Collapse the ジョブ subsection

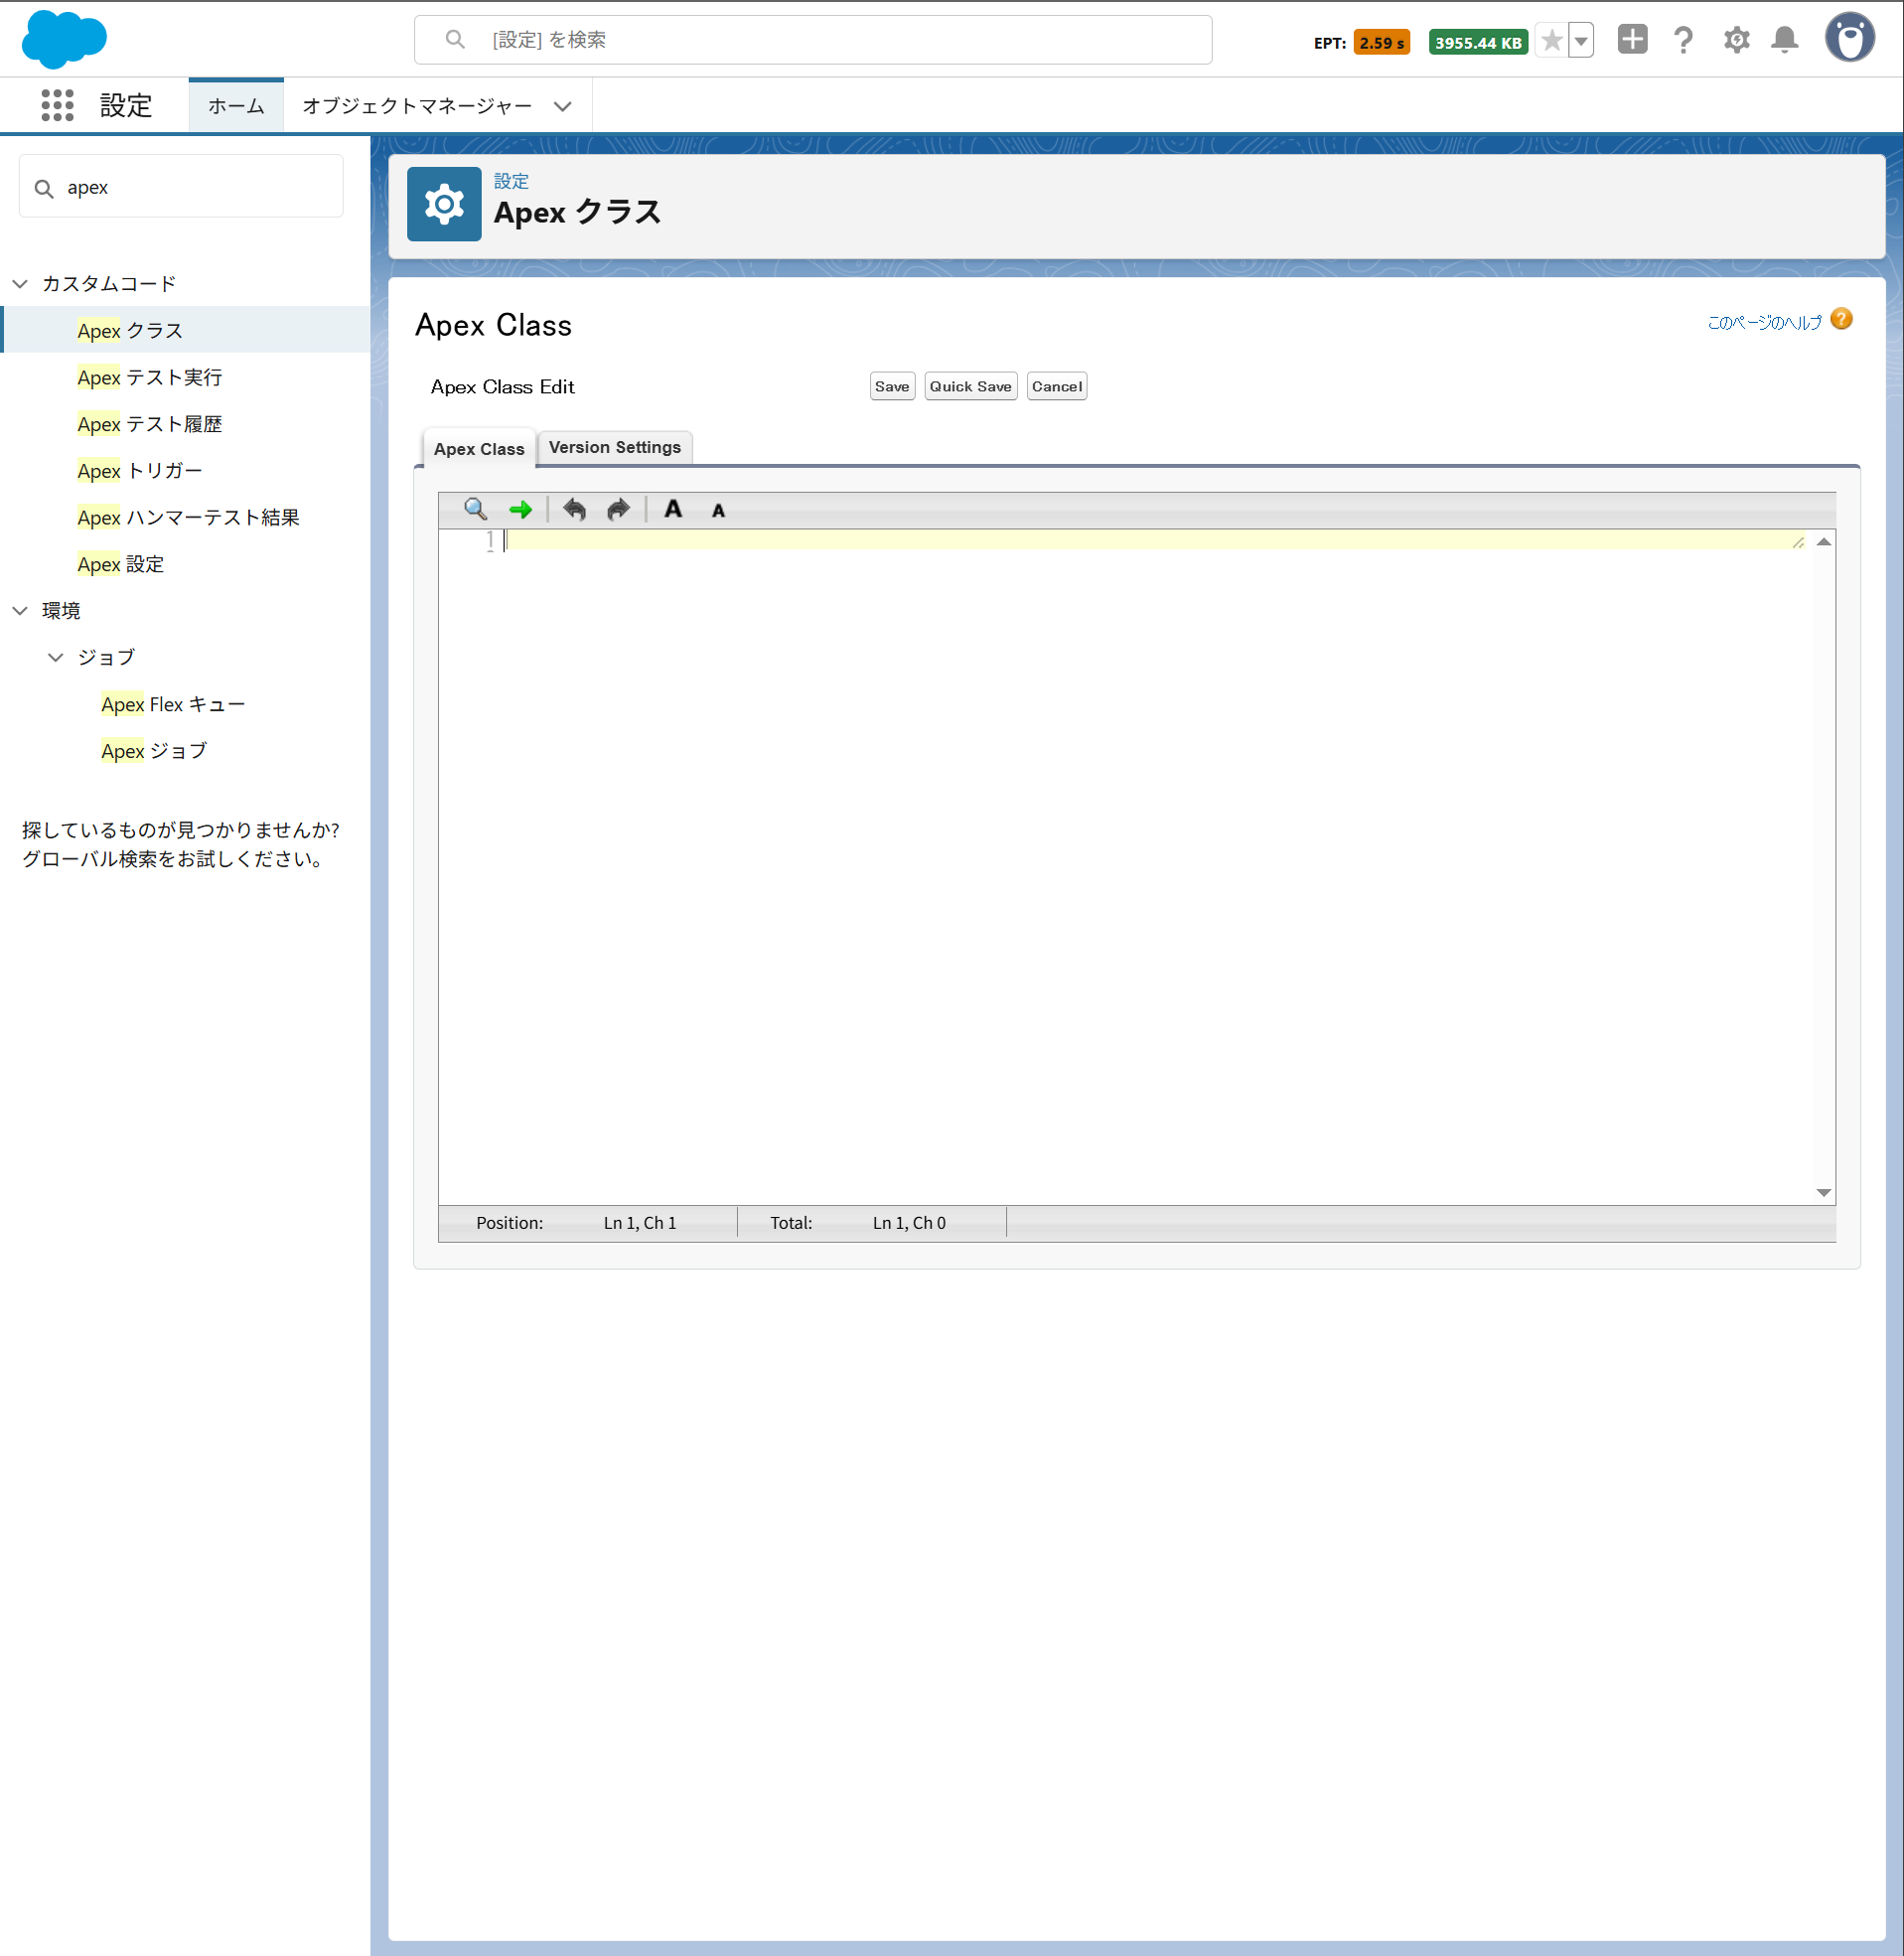[56, 658]
